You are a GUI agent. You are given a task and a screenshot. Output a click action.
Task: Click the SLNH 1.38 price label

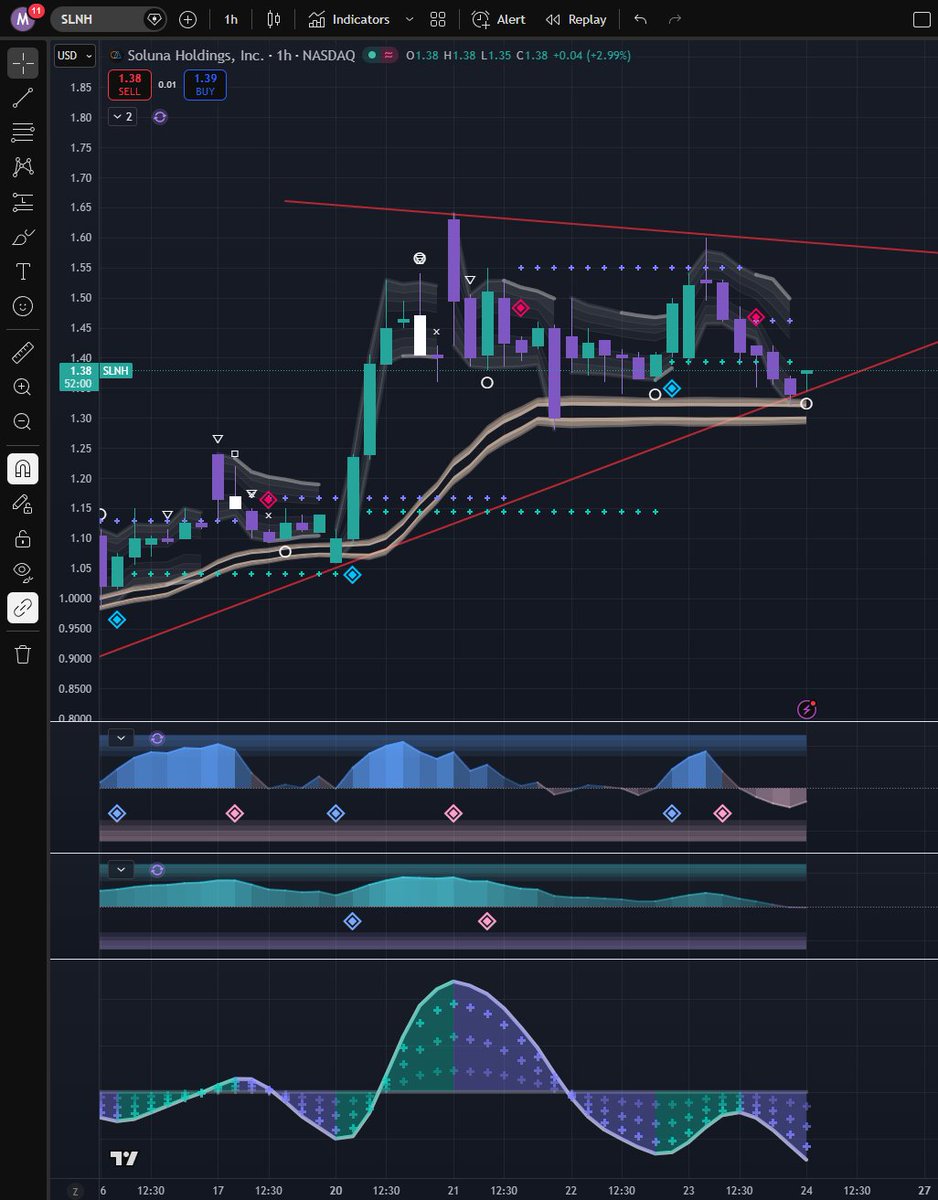point(96,371)
